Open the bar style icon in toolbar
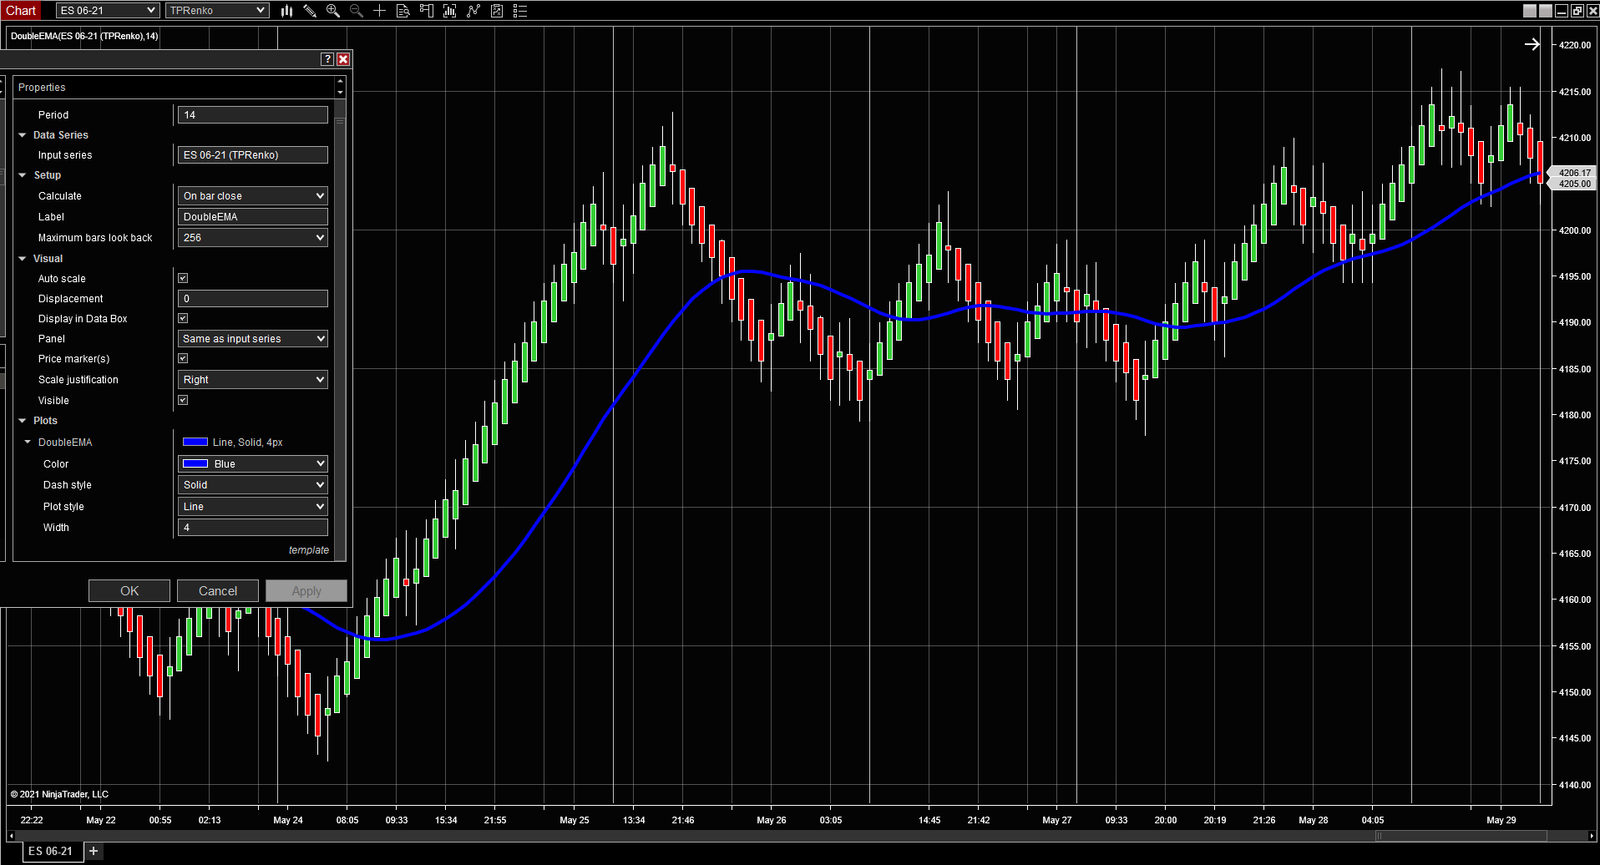1600x865 pixels. click(287, 11)
